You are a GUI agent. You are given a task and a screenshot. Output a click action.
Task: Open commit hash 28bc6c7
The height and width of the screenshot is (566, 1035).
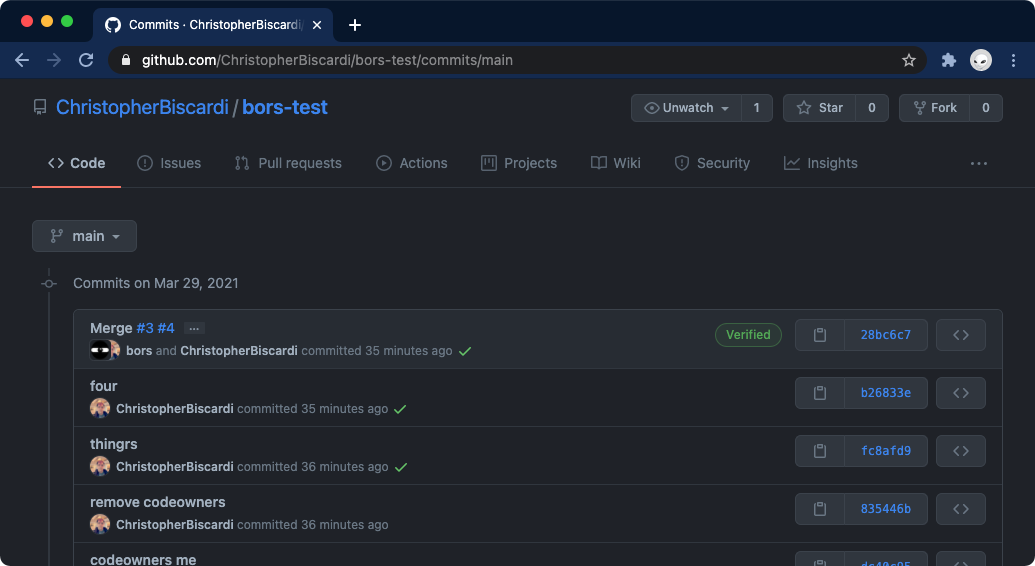coord(886,335)
